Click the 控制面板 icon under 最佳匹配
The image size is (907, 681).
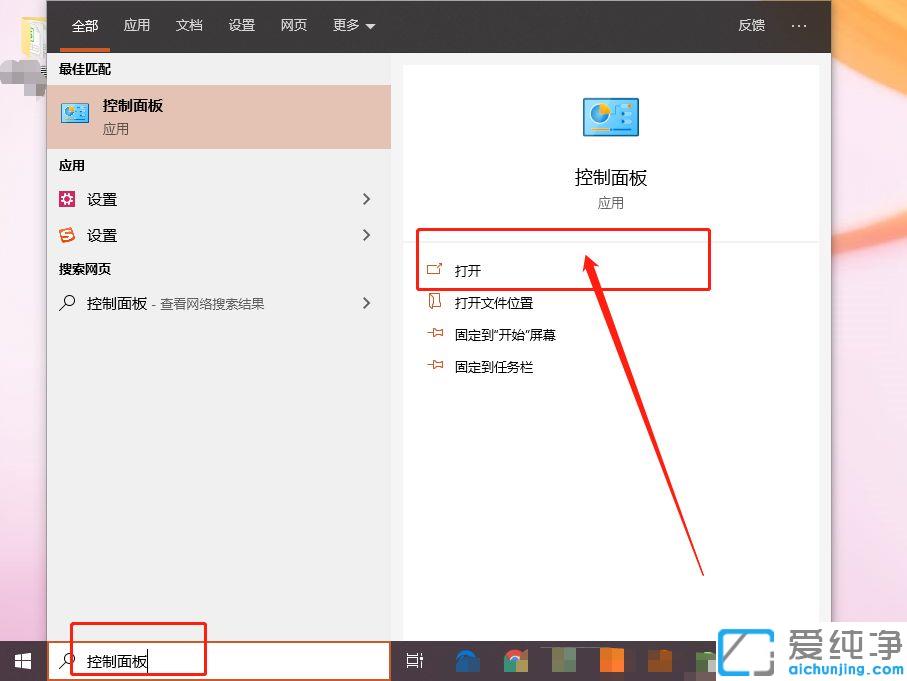coord(74,112)
